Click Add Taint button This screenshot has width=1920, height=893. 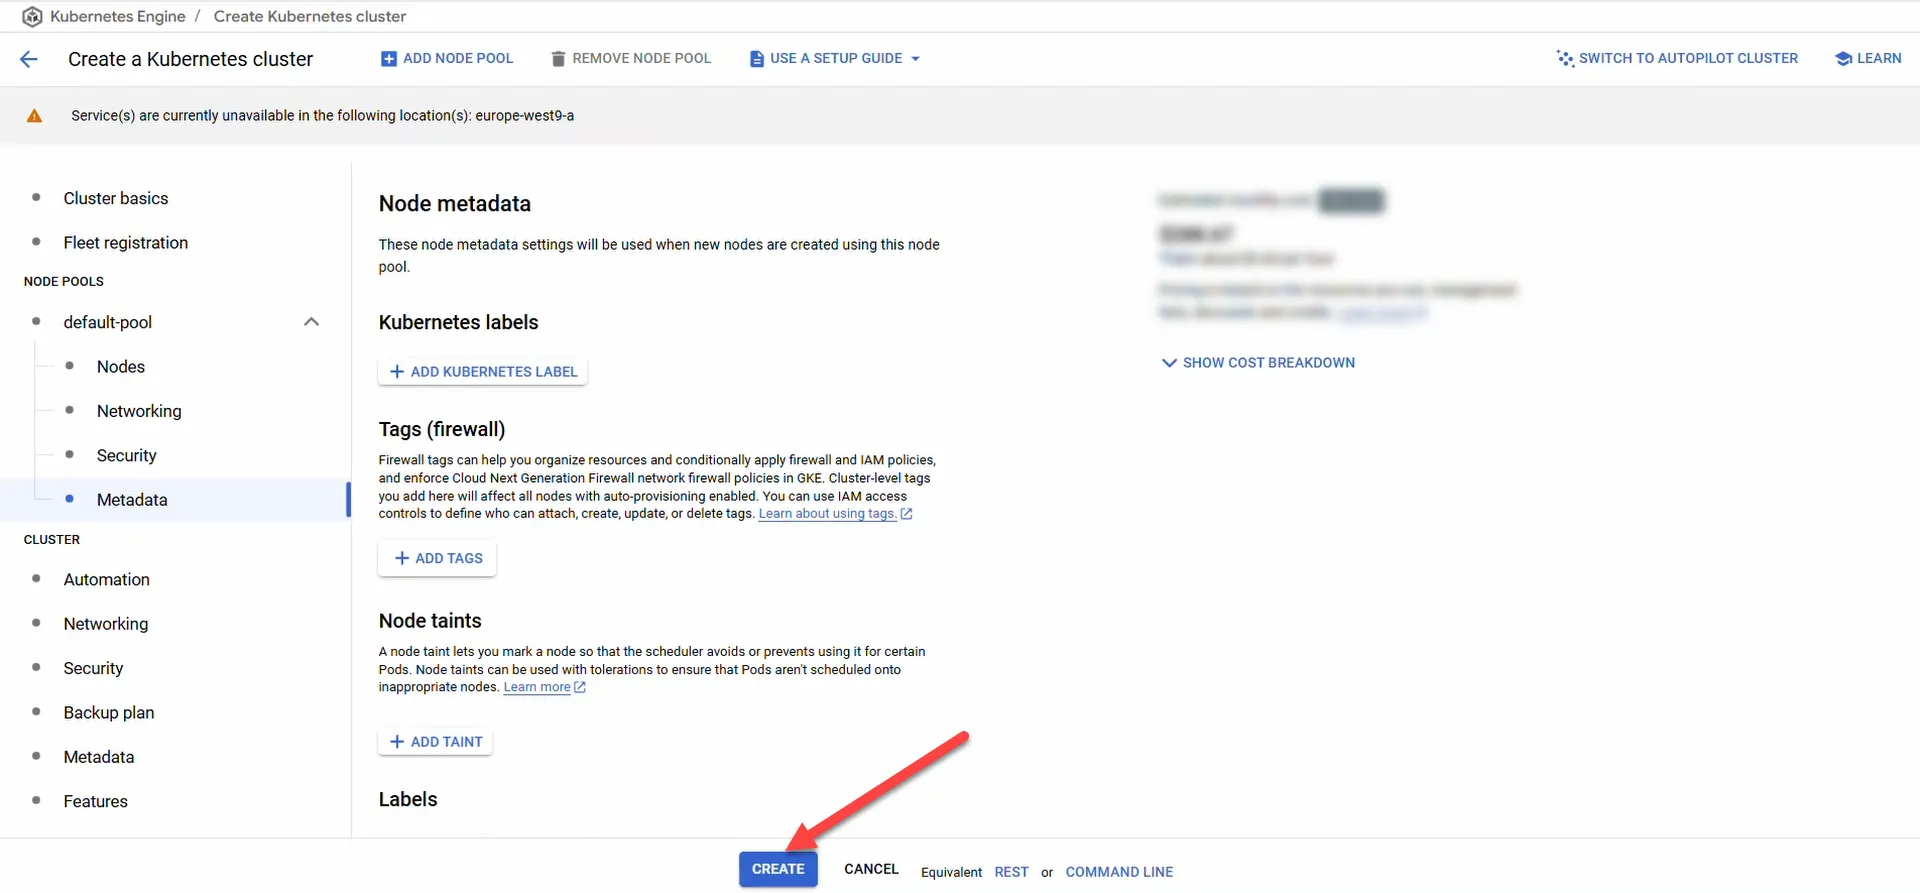point(436,742)
